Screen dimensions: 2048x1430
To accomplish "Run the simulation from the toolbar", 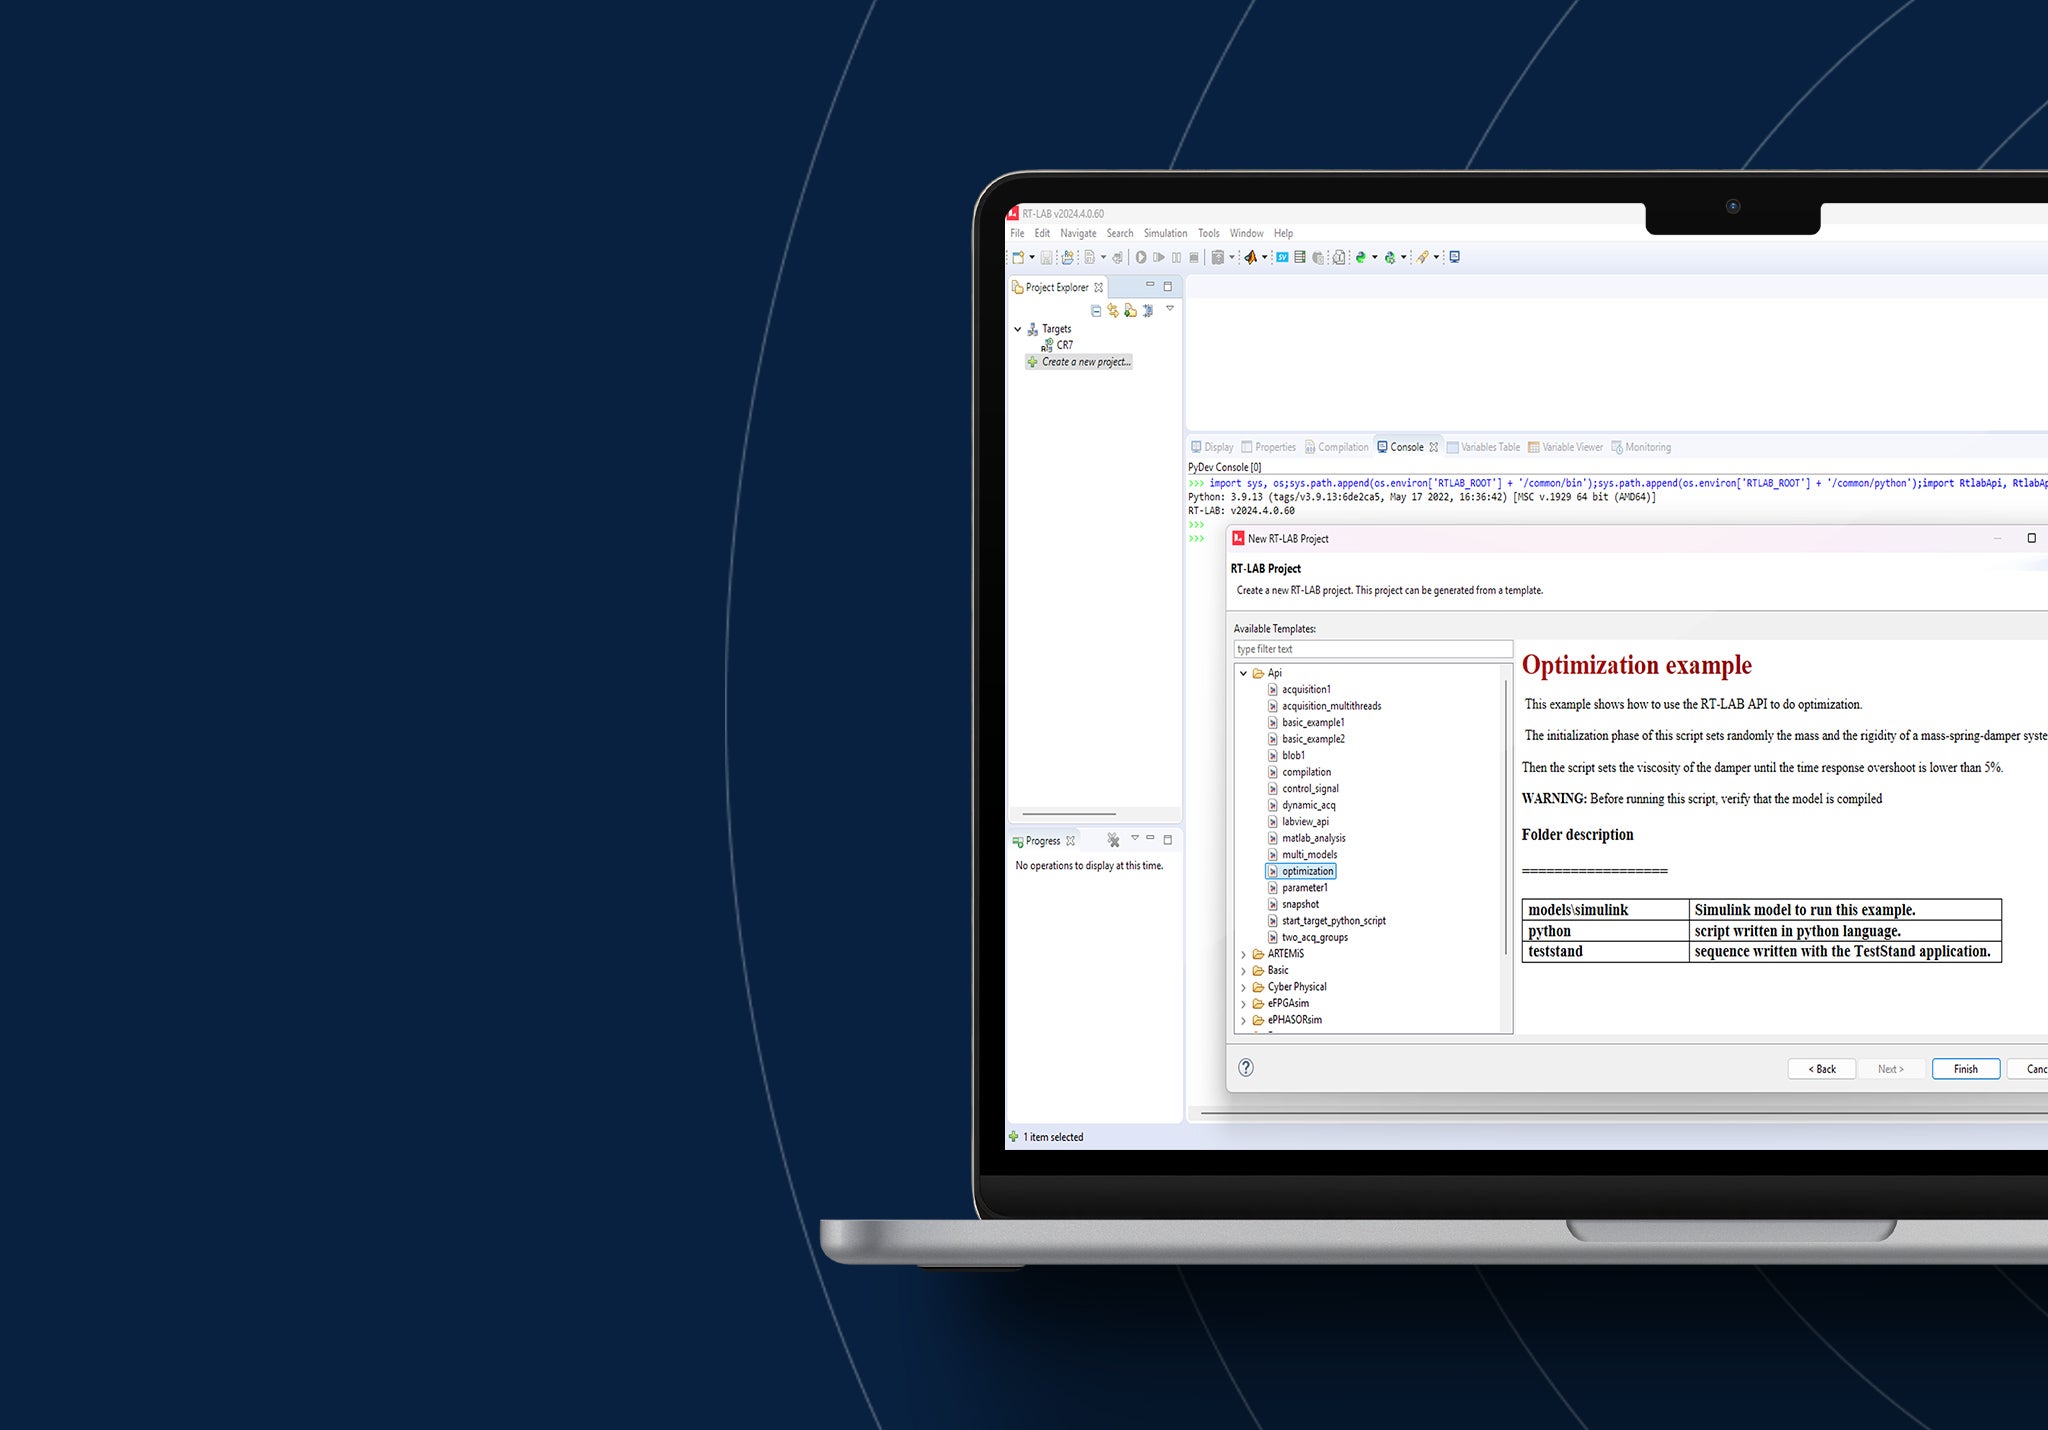I will [1141, 256].
